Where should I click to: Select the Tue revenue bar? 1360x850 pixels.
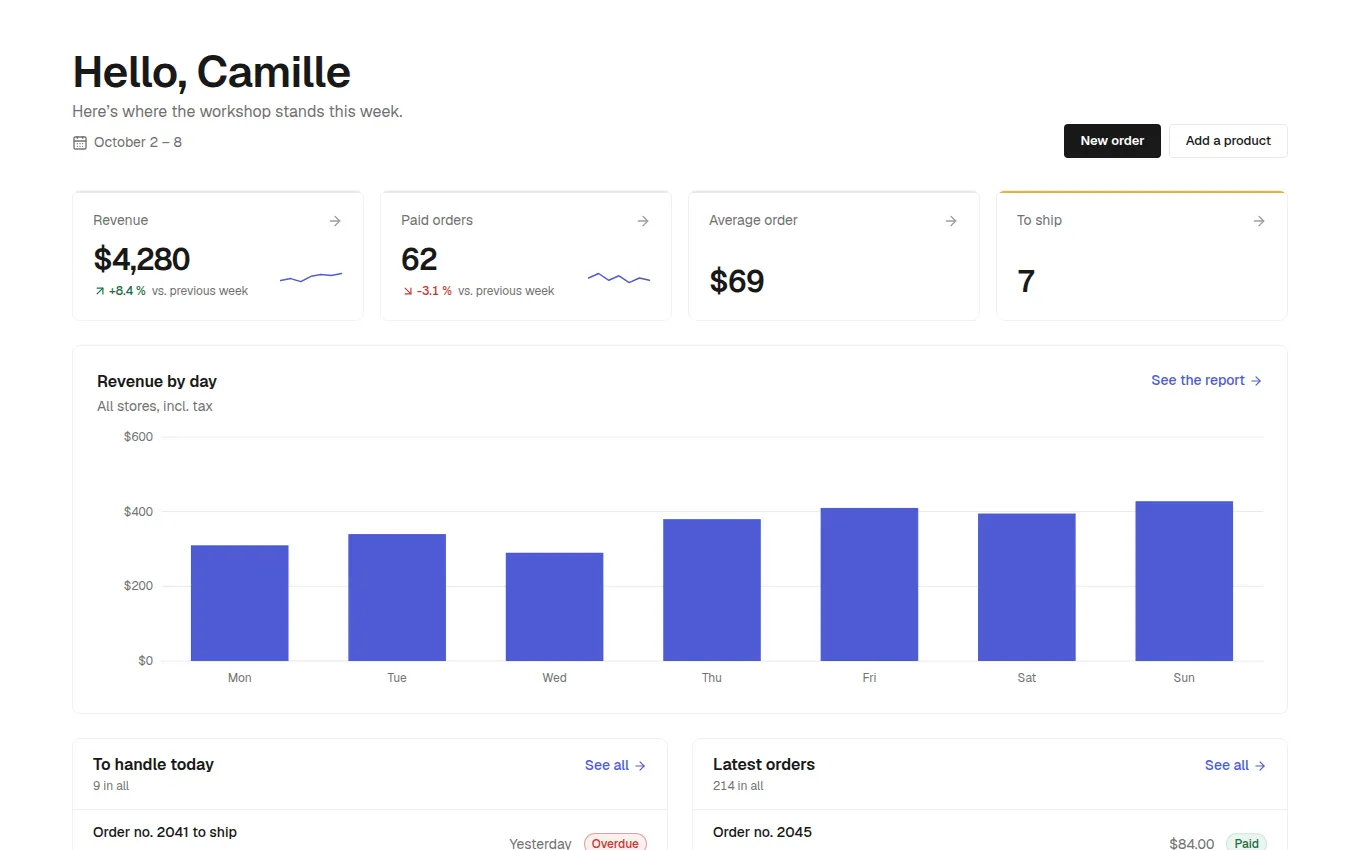click(397, 597)
